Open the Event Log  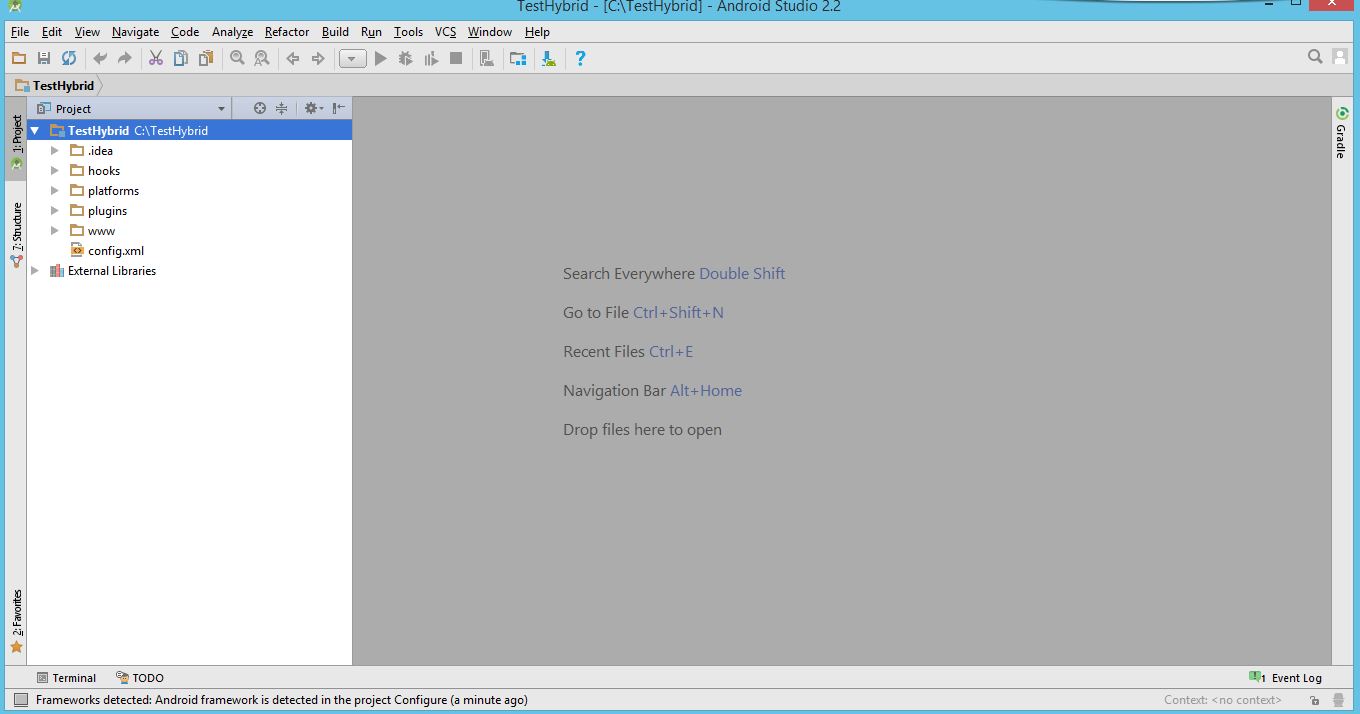(1293, 677)
